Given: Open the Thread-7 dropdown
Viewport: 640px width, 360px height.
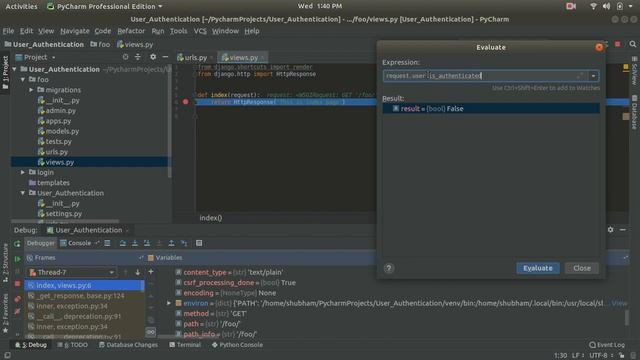Looking at the screenshot, I should coord(72,272).
